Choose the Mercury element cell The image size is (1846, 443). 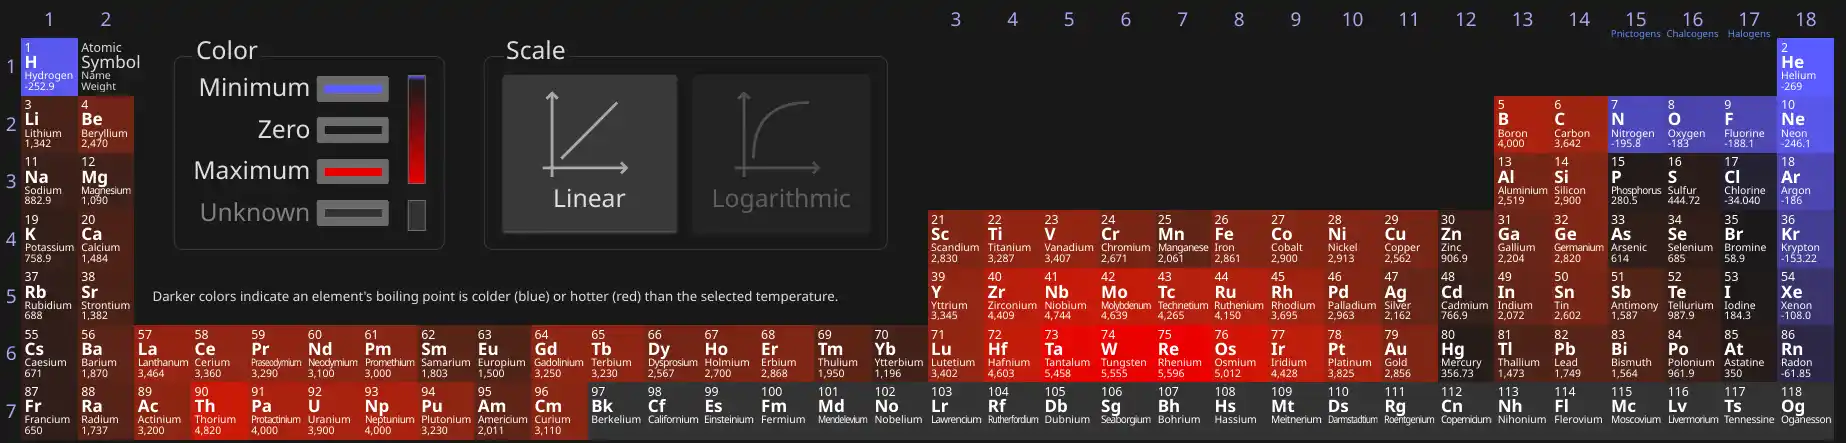click(x=1464, y=353)
